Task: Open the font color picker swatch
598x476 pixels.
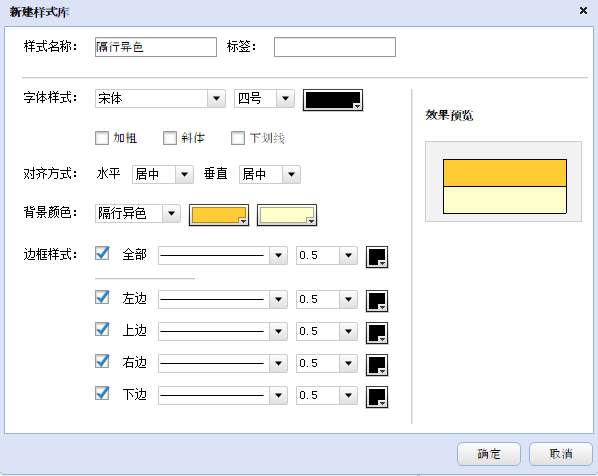Action: (333, 100)
